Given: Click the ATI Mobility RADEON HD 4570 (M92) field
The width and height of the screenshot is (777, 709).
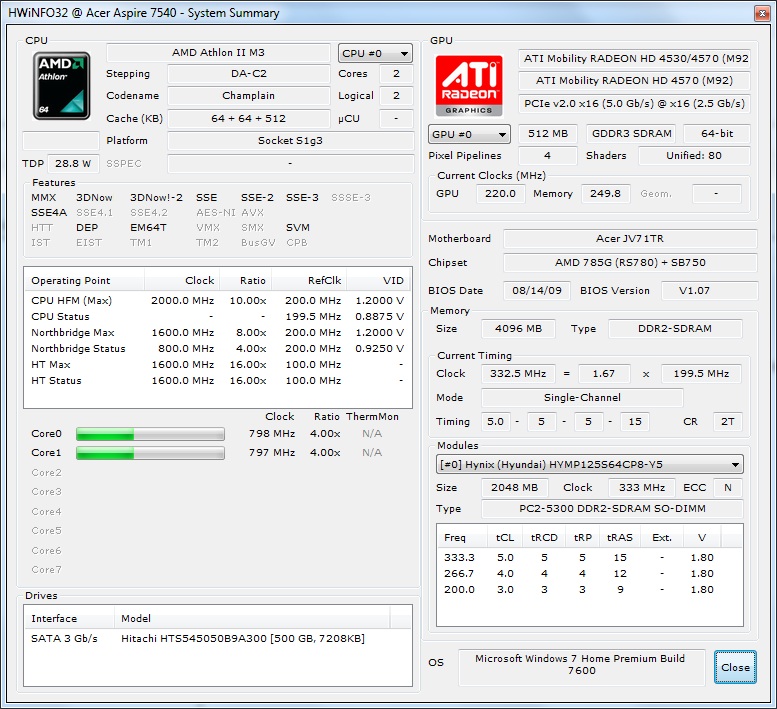Looking at the screenshot, I should tap(634, 81).
